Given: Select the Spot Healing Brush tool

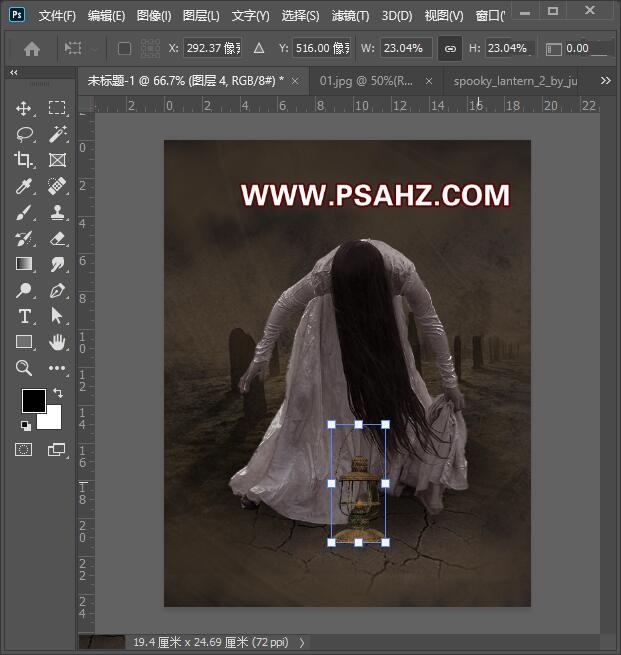Looking at the screenshot, I should click(x=57, y=186).
